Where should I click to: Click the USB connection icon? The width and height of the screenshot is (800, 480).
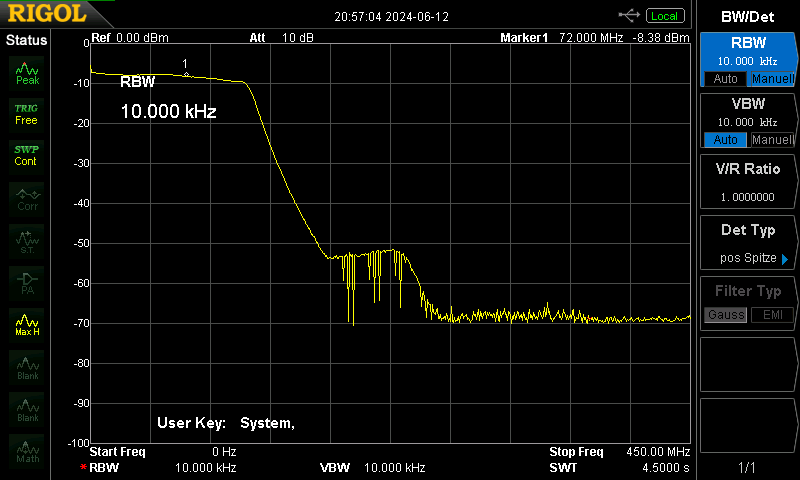tap(629, 16)
